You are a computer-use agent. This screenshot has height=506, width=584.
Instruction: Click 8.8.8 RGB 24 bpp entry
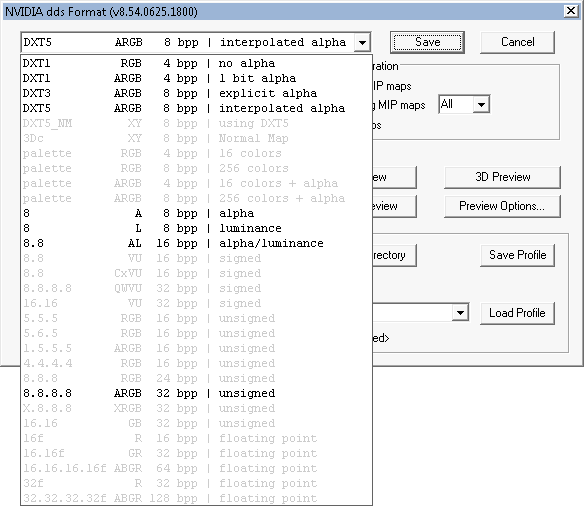pyautogui.click(x=197, y=378)
